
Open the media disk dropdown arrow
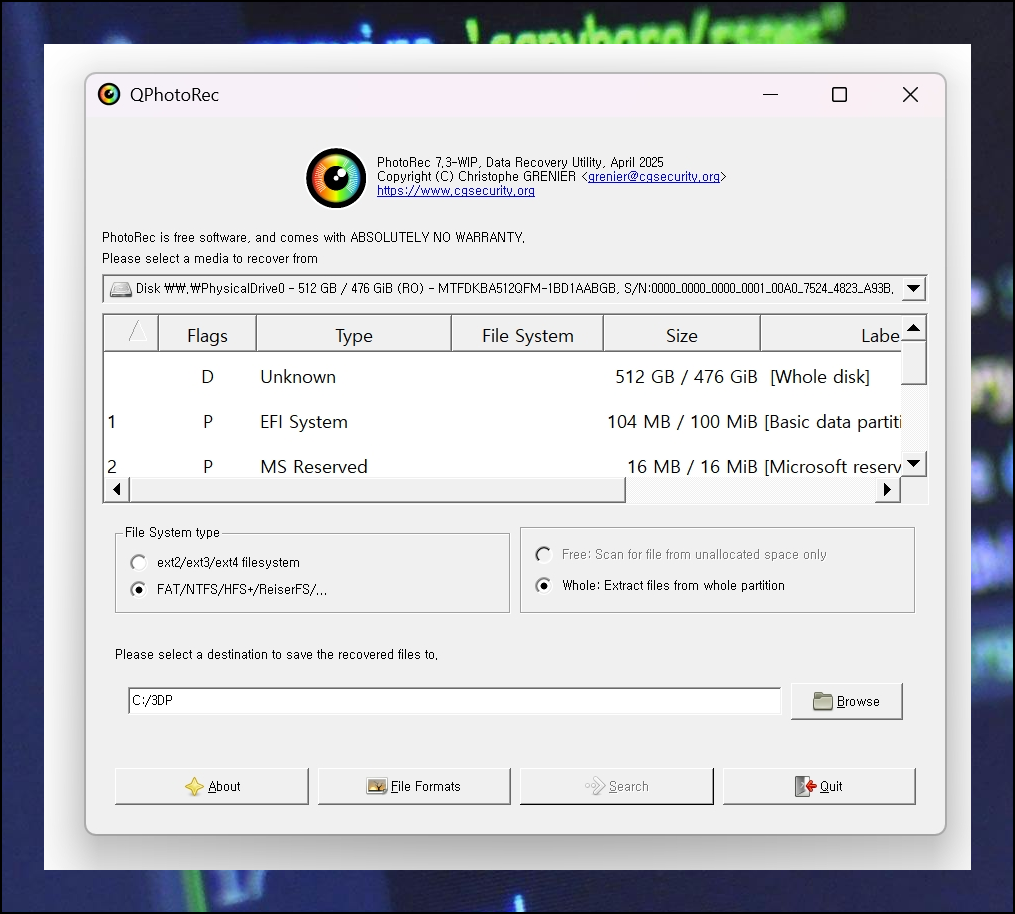(x=913, y=289)
